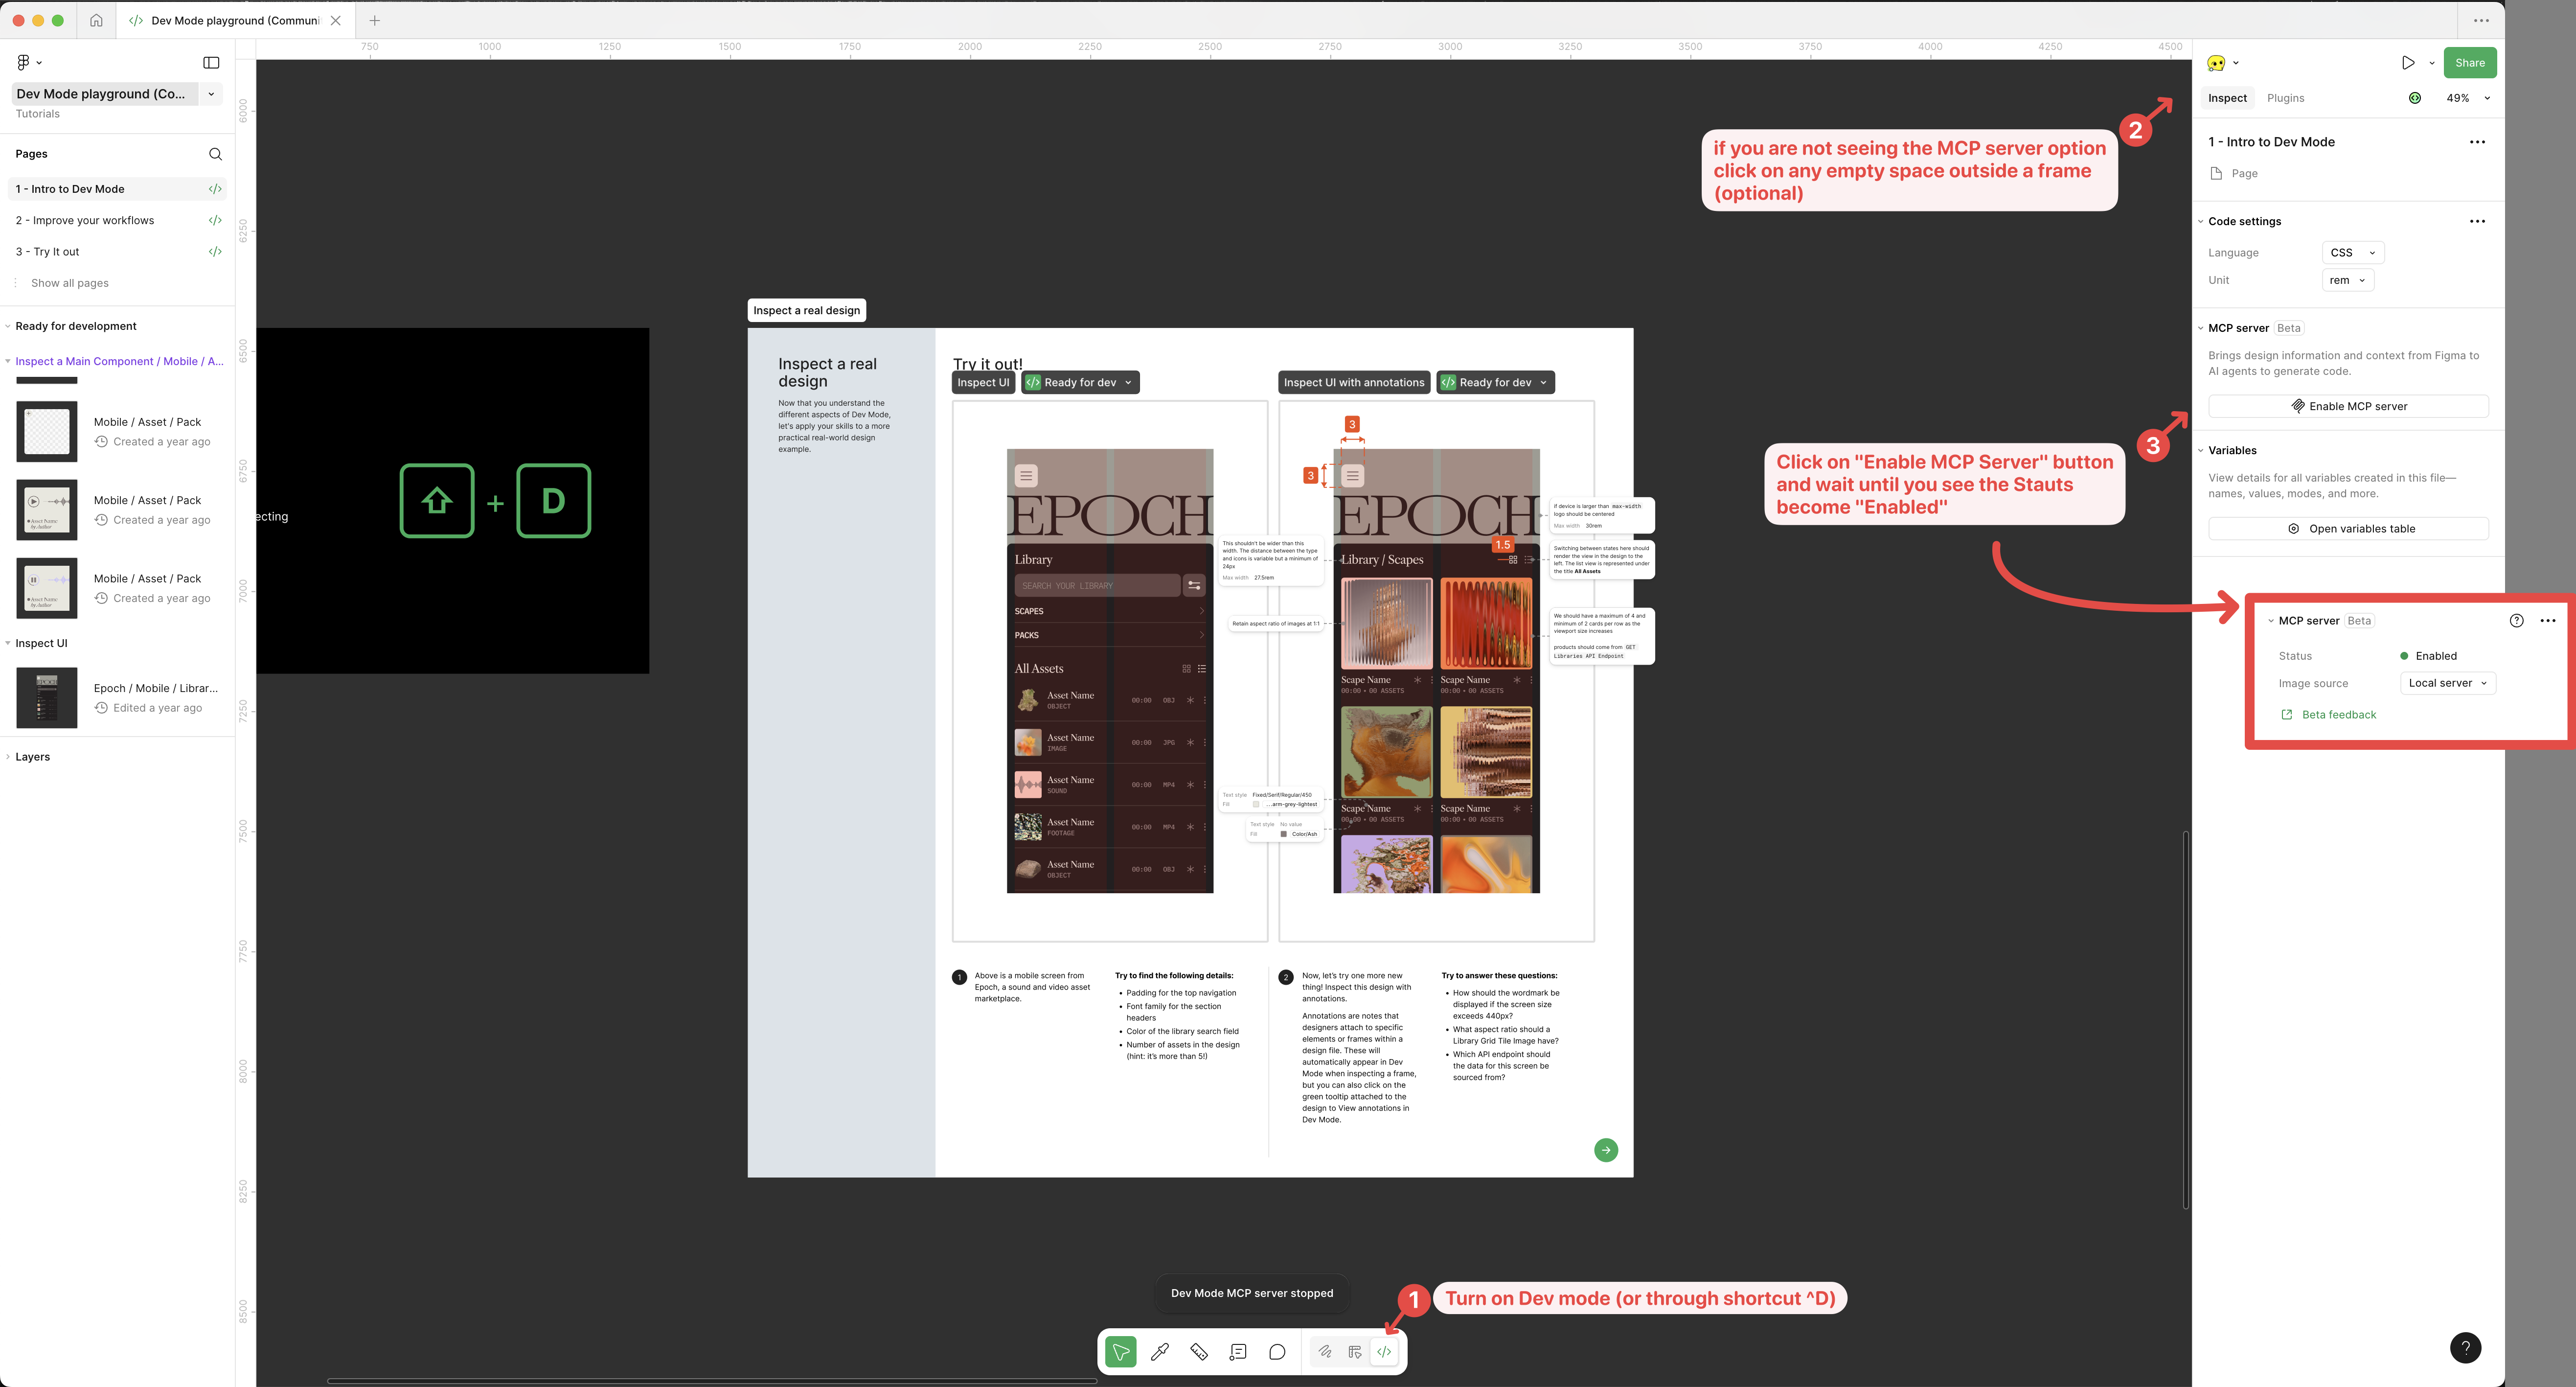Toggle the left sidebar panel icon
2576x1387 pixels.
(x=211, y=63)
